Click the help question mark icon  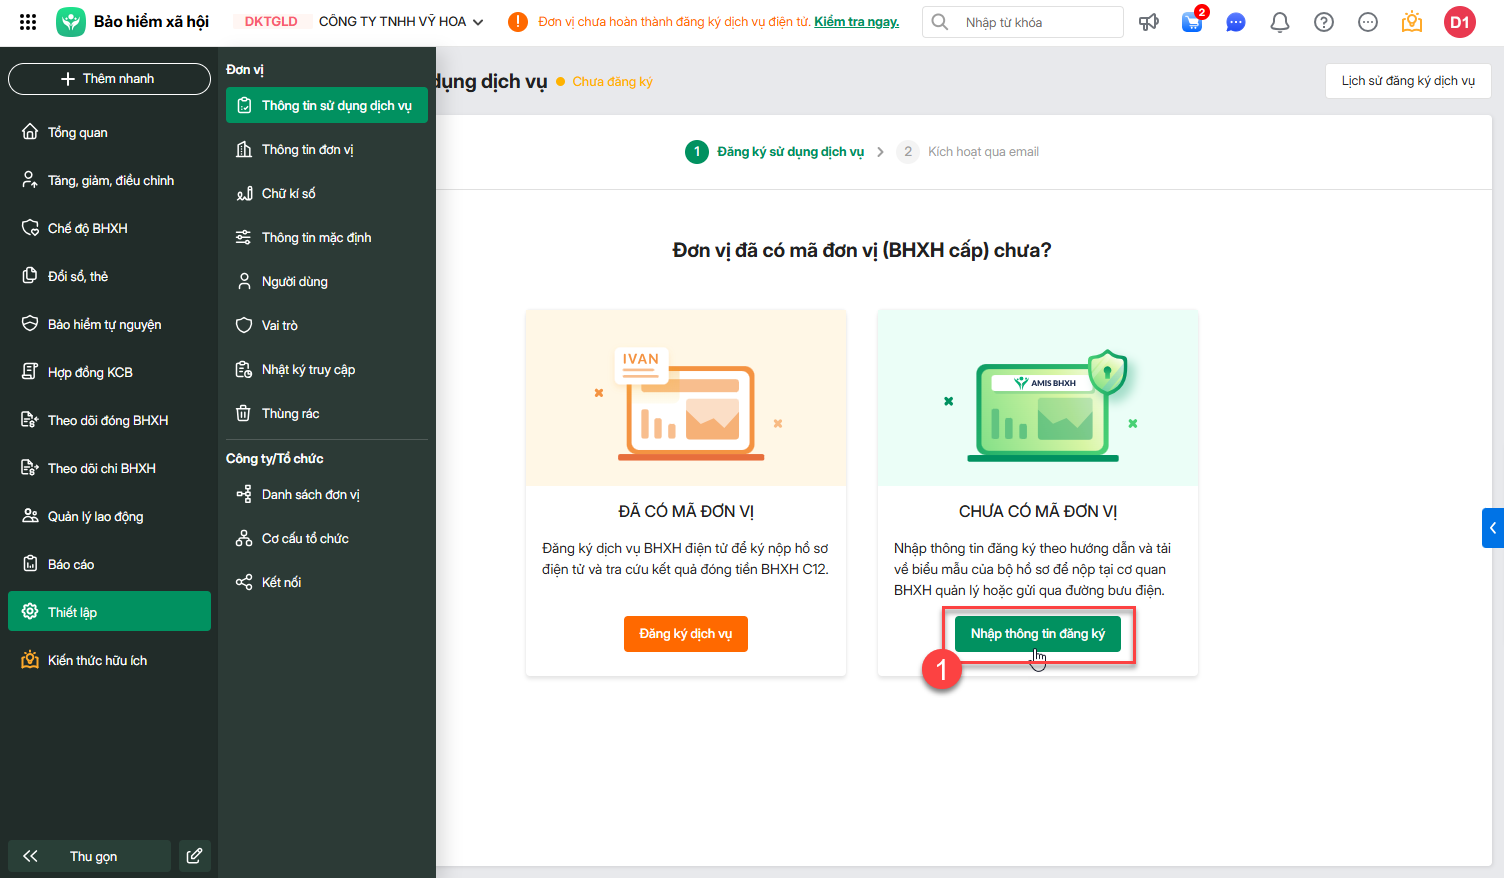pos(1324,22)
